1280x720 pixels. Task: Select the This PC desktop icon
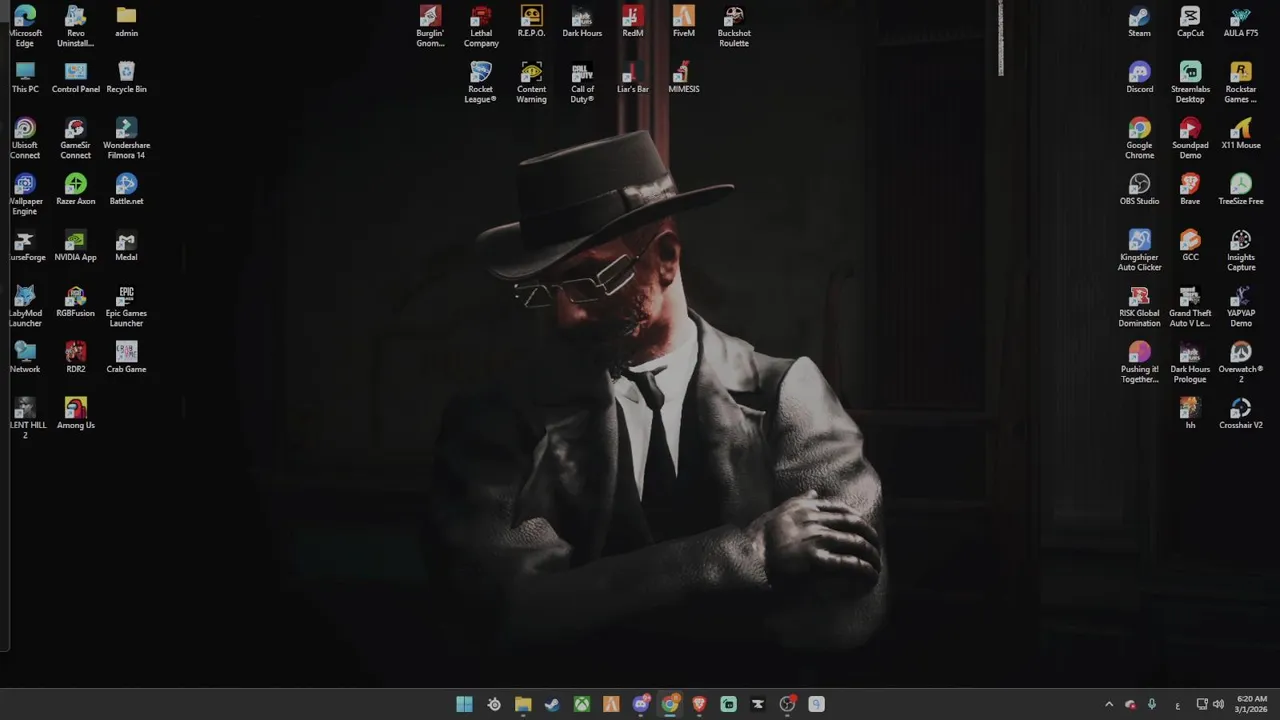[x=25, y=78]
